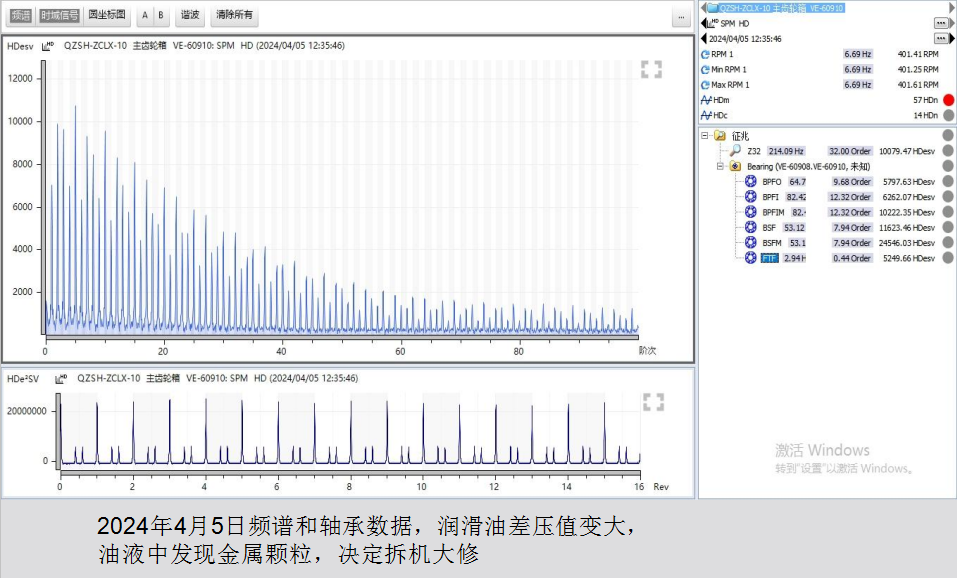Select the BPFO bearing icon

(x=751, y=182)
